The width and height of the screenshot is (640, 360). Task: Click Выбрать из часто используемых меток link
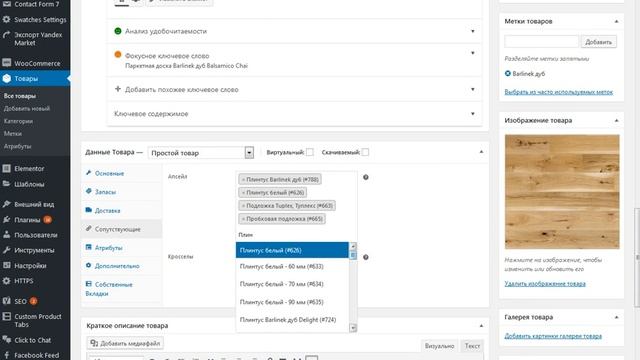click(x=558, y=92)
